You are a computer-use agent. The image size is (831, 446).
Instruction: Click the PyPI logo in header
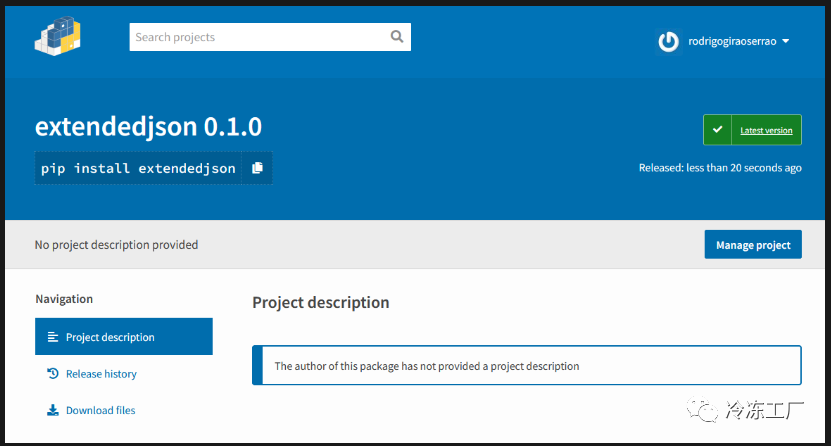pyautogui.click(x=58, y=36)
